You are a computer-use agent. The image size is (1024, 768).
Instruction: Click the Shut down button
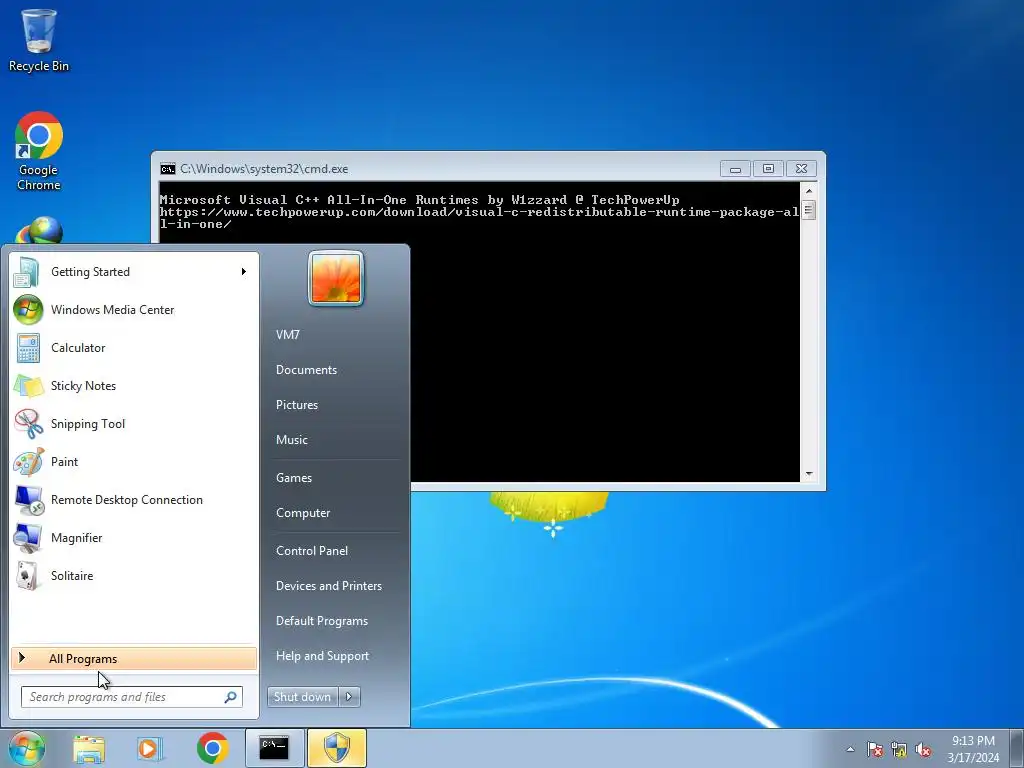coord(302,697)
